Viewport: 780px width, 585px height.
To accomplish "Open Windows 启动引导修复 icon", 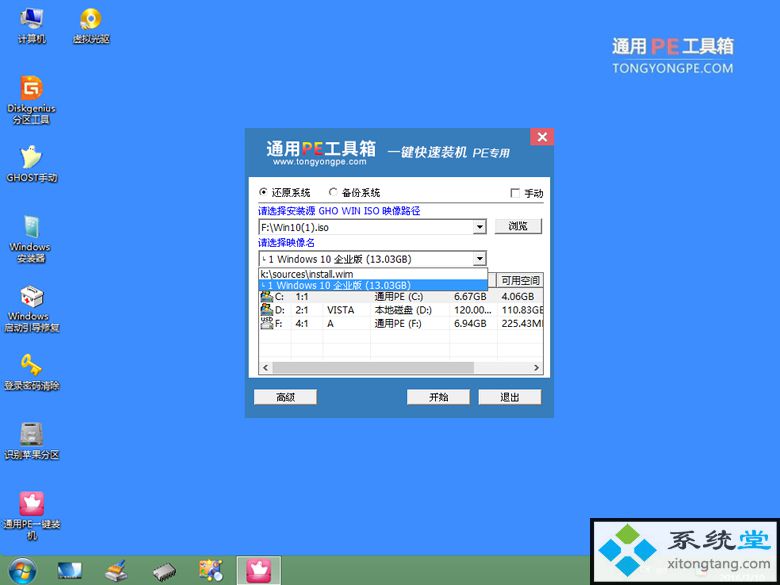I will click(31, 308).
